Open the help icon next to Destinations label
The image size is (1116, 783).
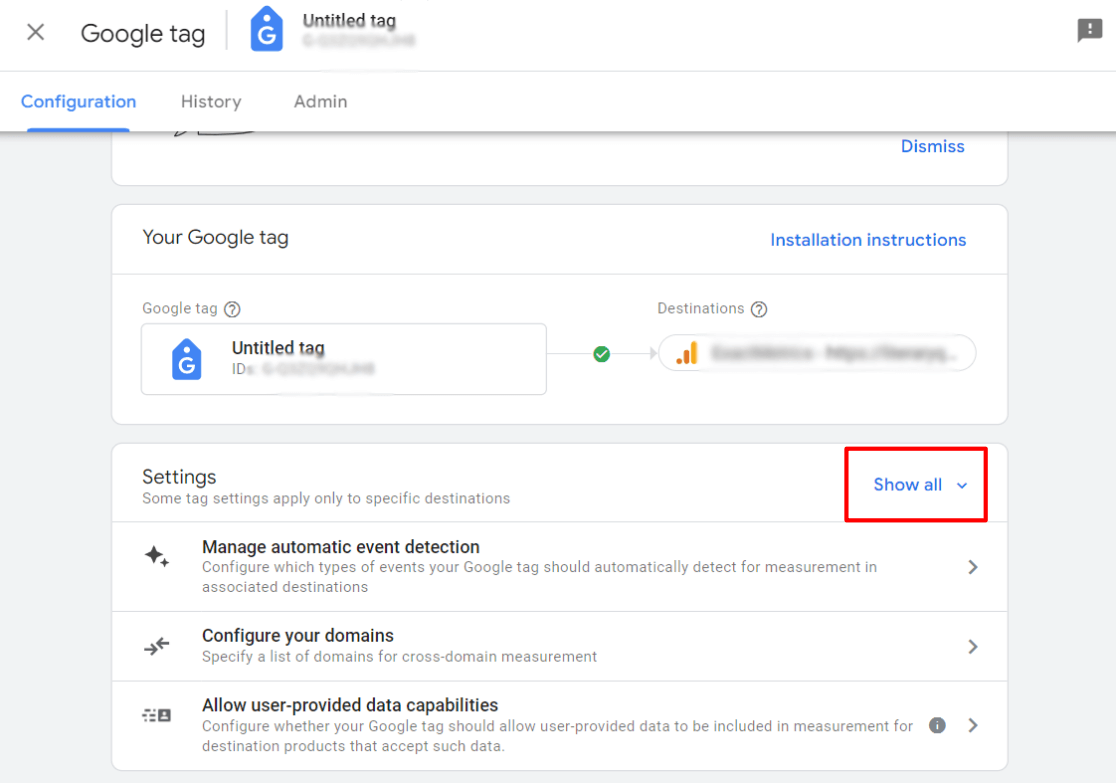758,309
